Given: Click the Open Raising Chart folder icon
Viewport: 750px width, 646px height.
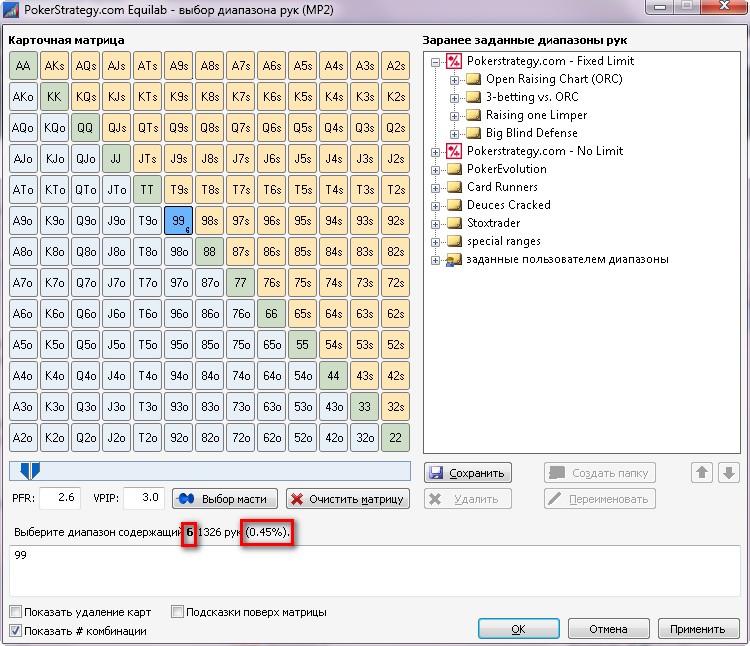Looking at the screenshot, I should pos(473,79).
